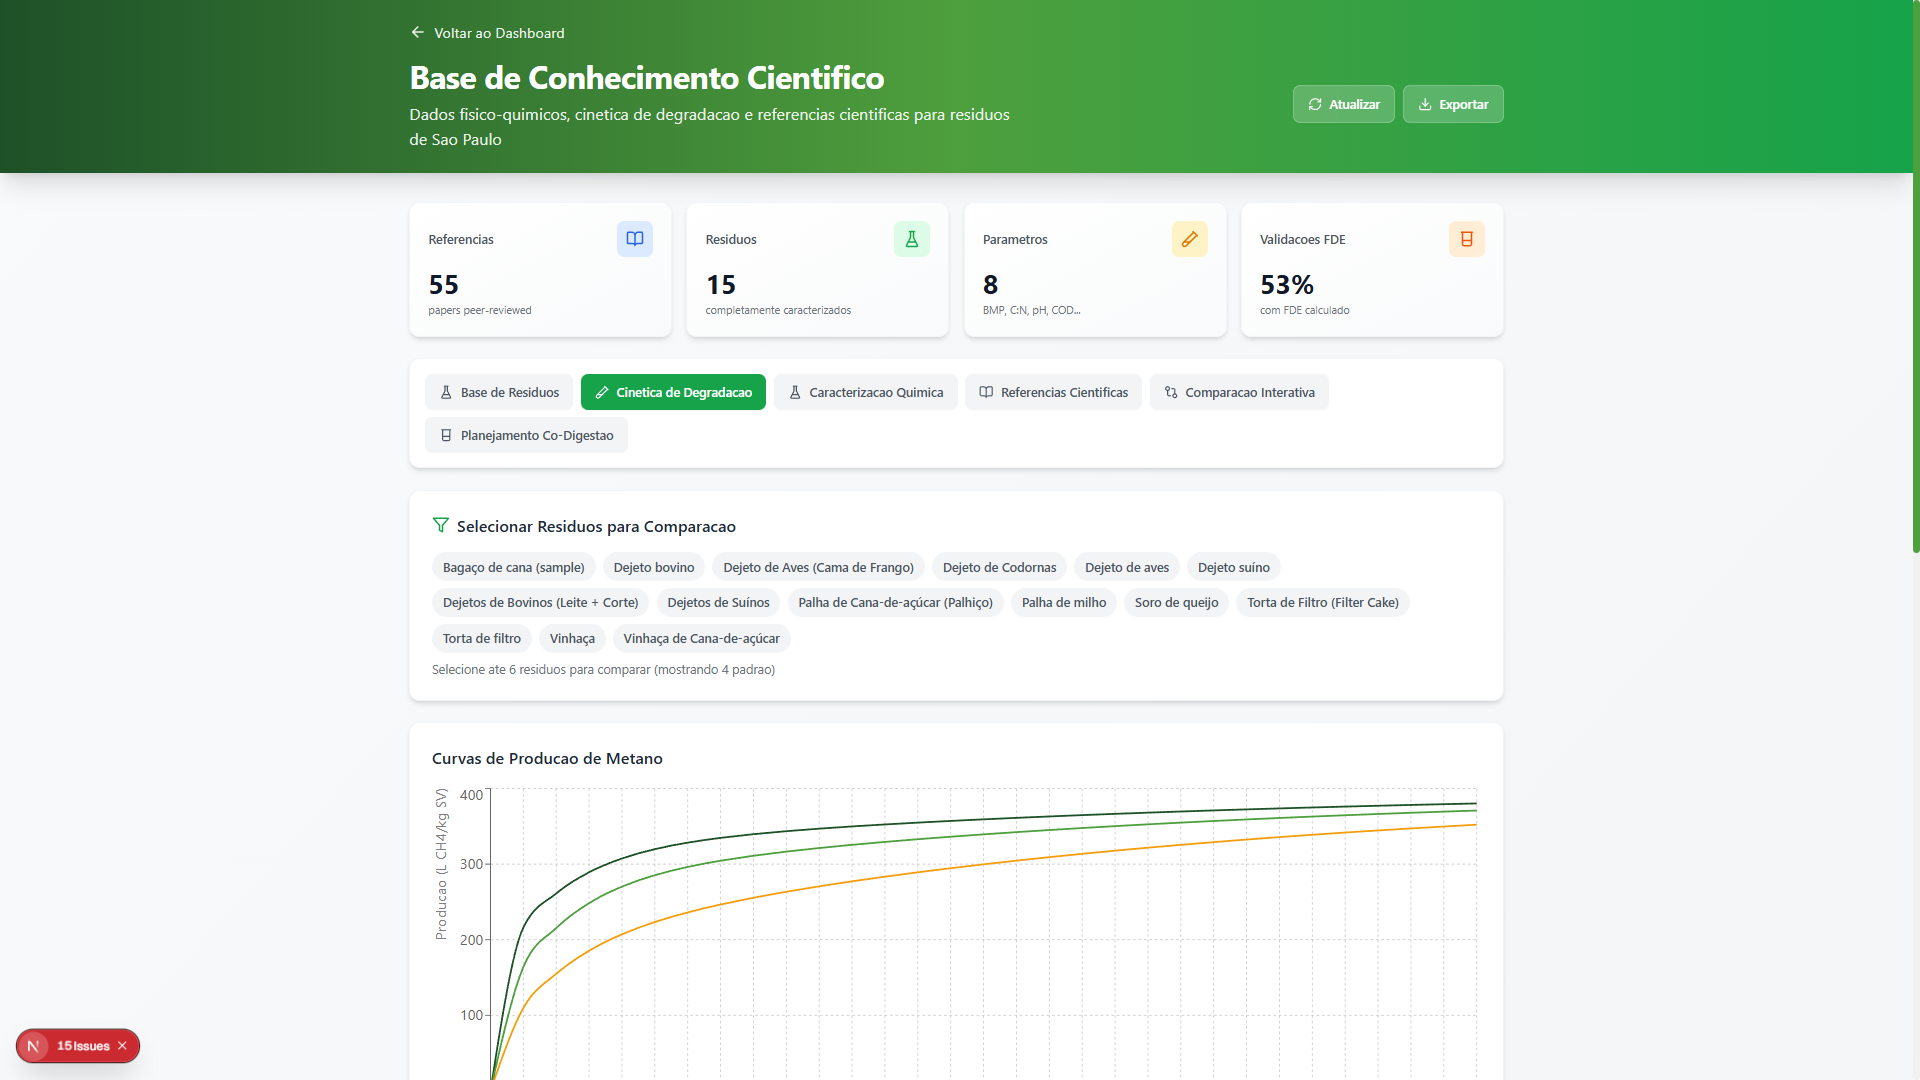The height and width of the screenshot is (1080, 1920).
Task: Click the book icon on Referencias card
Action: click(x=634, y=239)
